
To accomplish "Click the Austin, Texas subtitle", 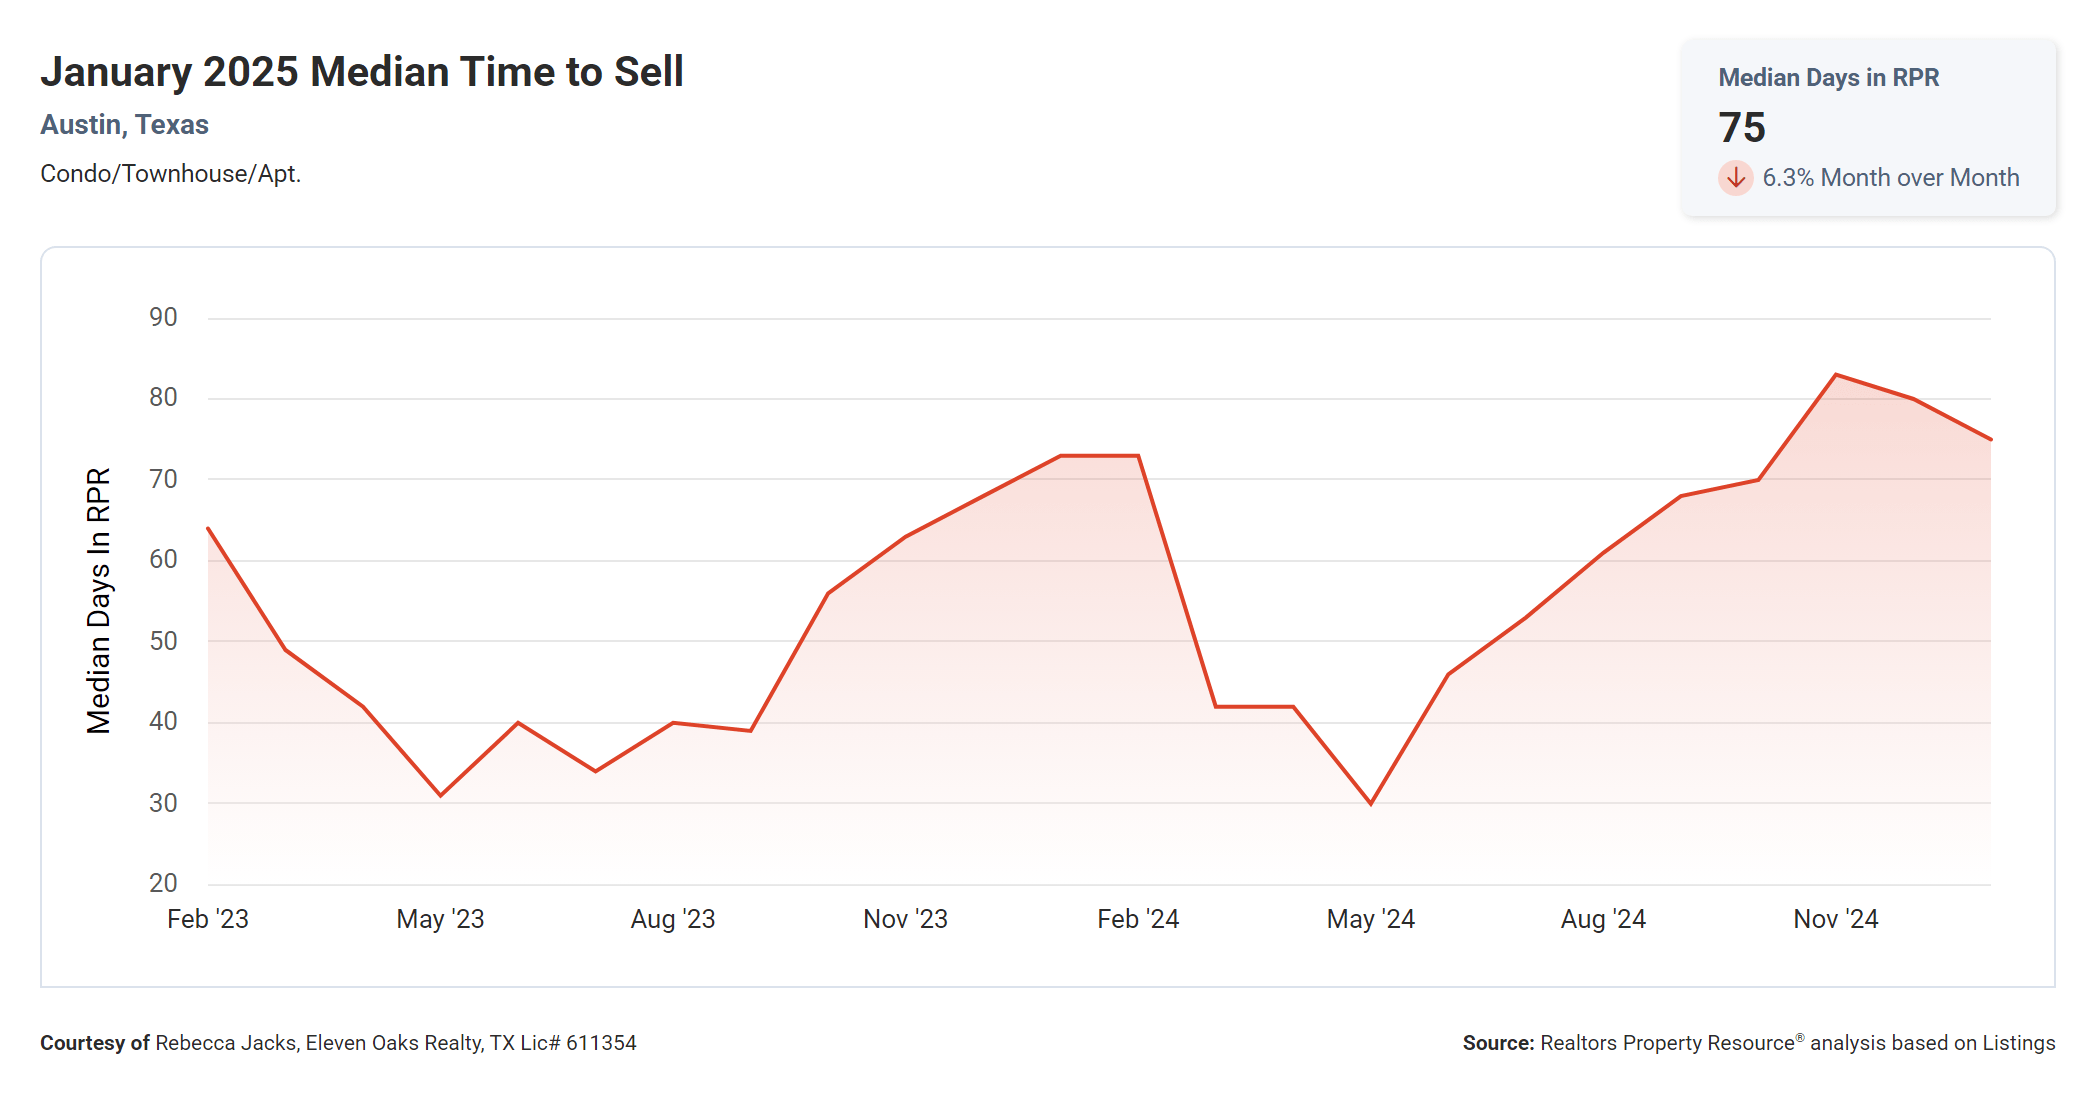I will (124, 125).
